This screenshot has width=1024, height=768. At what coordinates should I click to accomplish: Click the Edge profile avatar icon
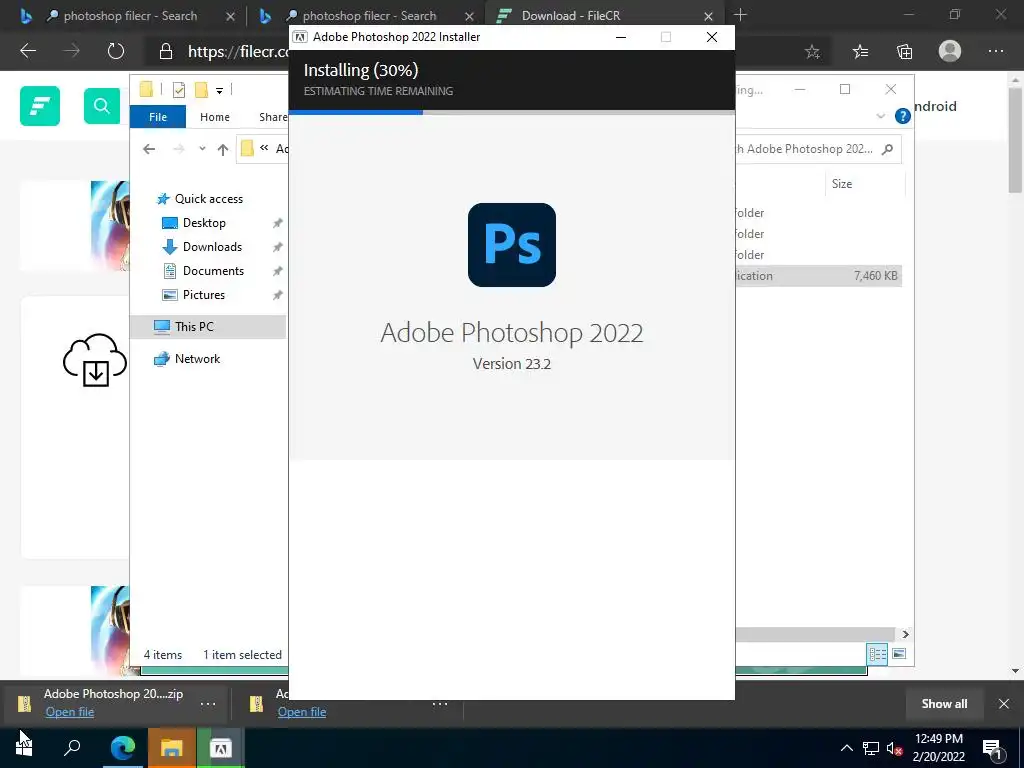click(950, 51)
